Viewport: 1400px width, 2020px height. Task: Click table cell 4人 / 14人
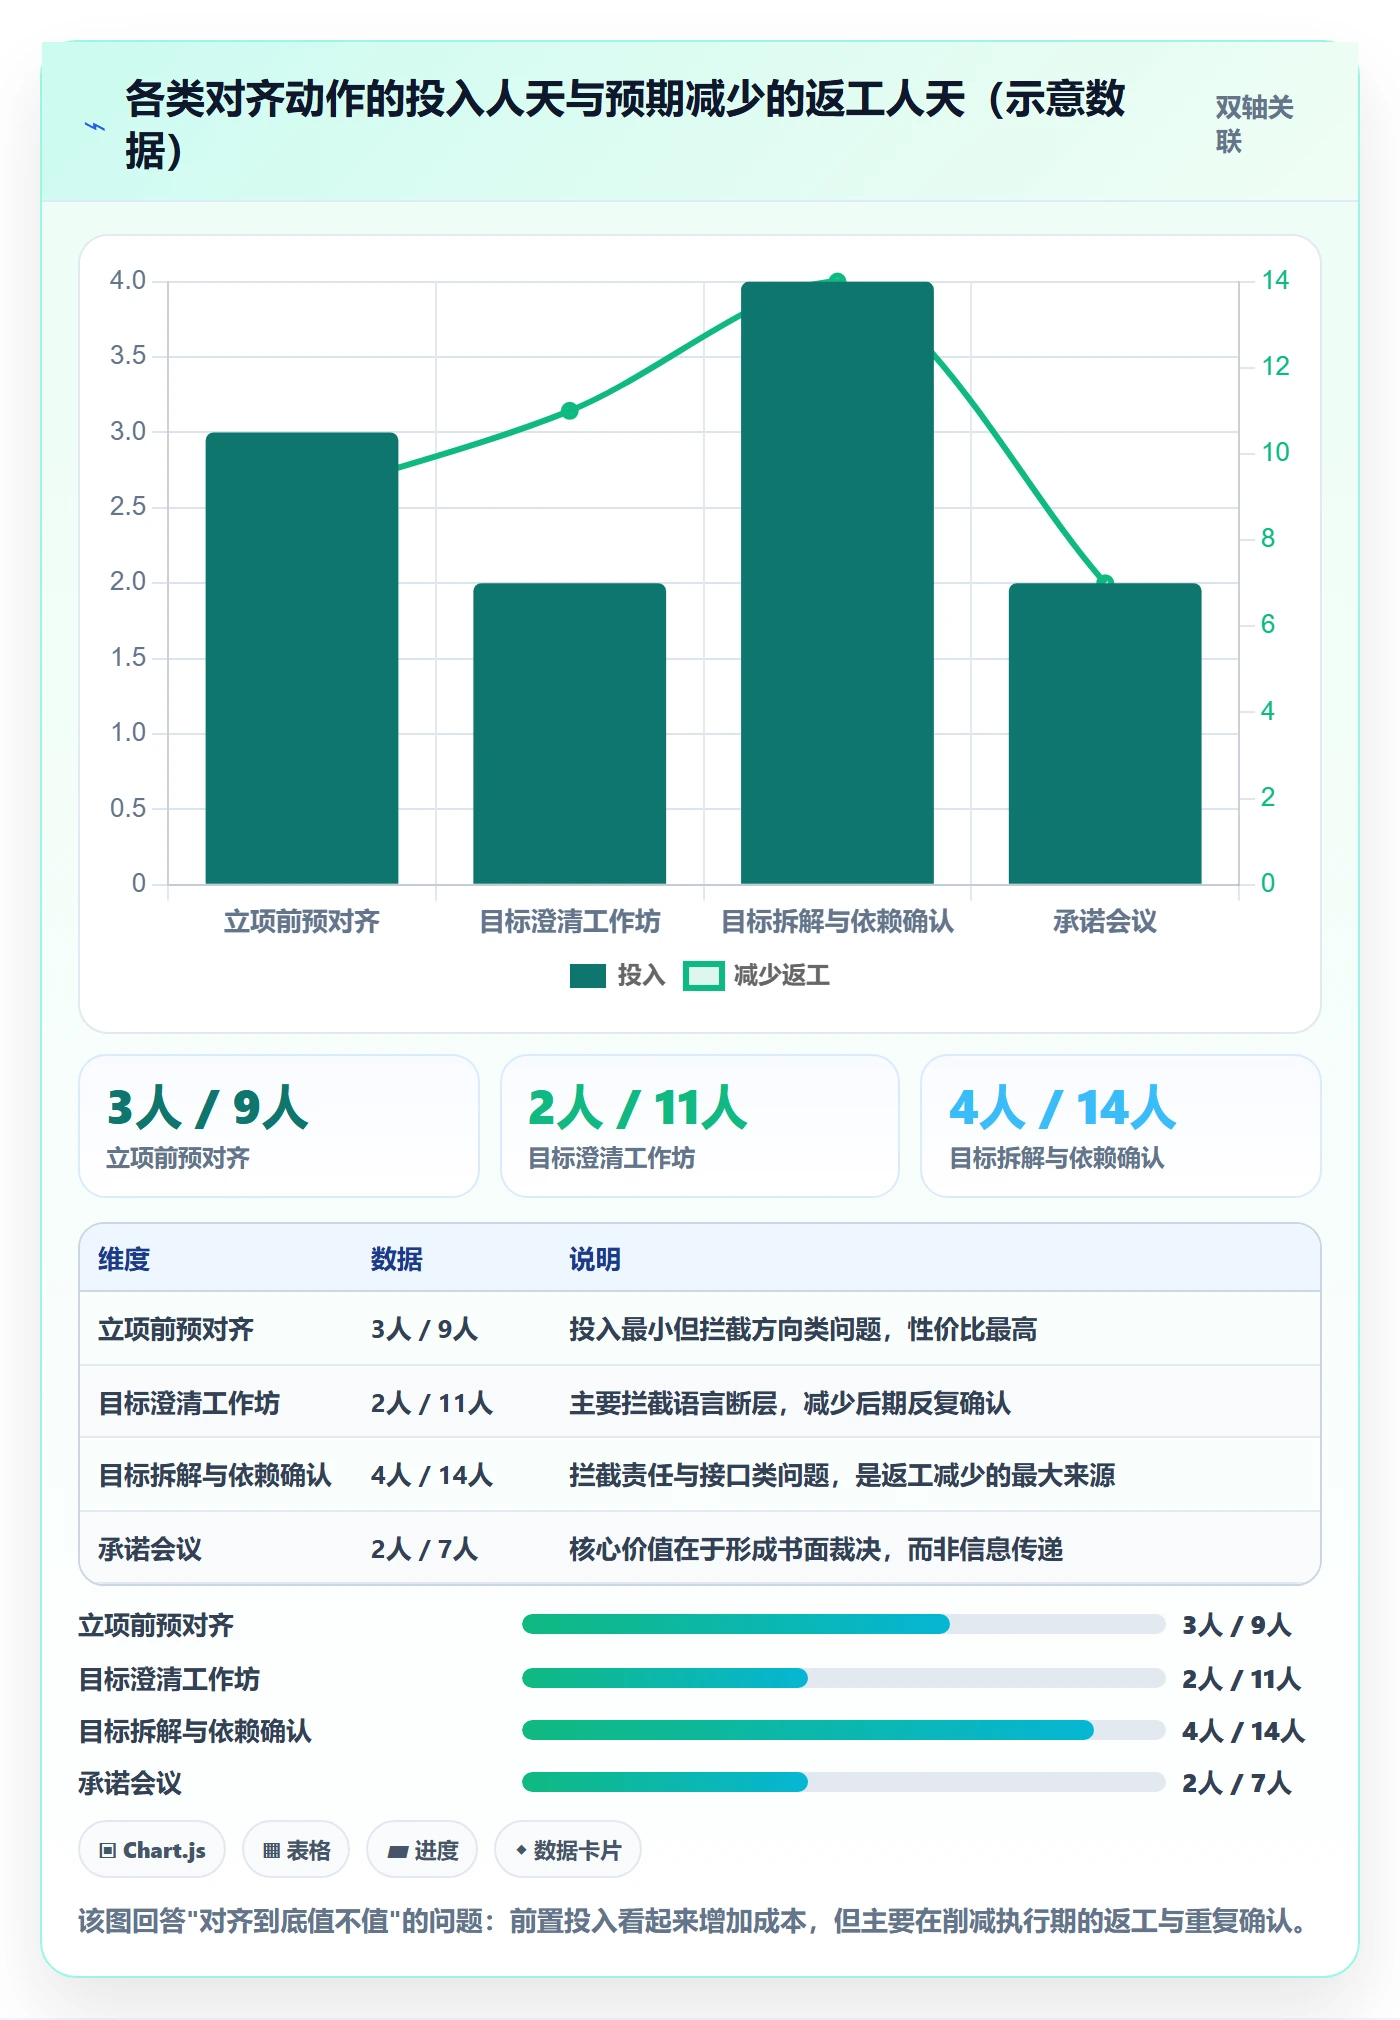click(432, 1475)
